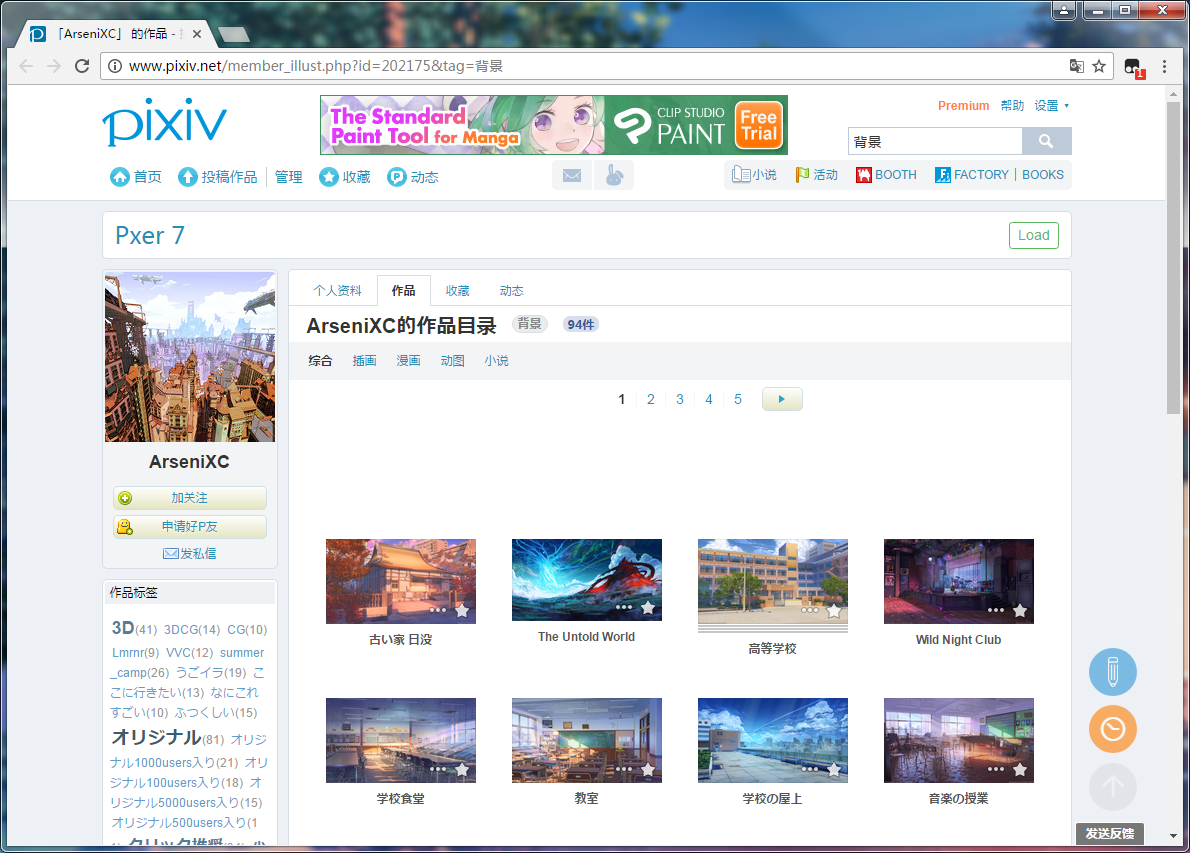Bookmark star on Wild Night Club thumbnail

pos(1020,610)
